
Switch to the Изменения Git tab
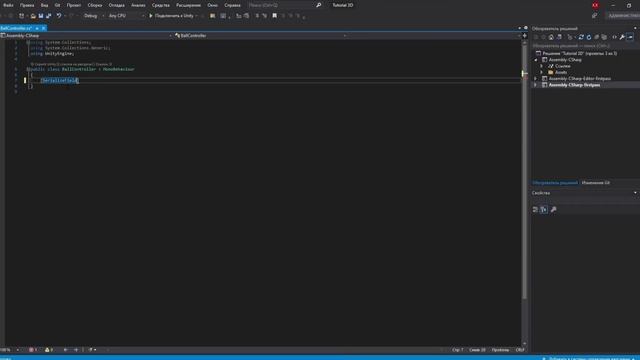tap(596, 183)
